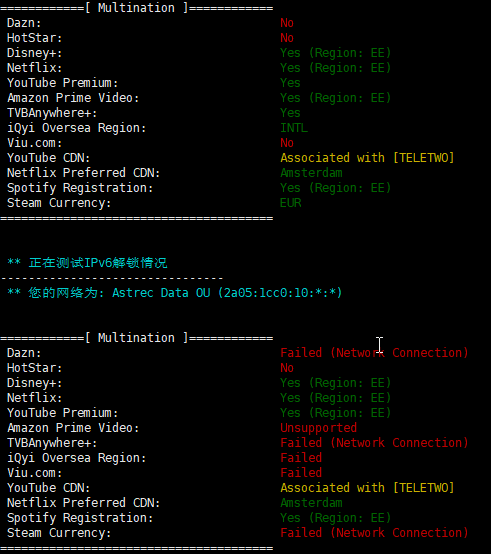Click the HotStar 'No' result in IPv6 section
Image resolution: width=491 pixels, height=554 pixels.
pyautogui.click(x=287, y=368)
